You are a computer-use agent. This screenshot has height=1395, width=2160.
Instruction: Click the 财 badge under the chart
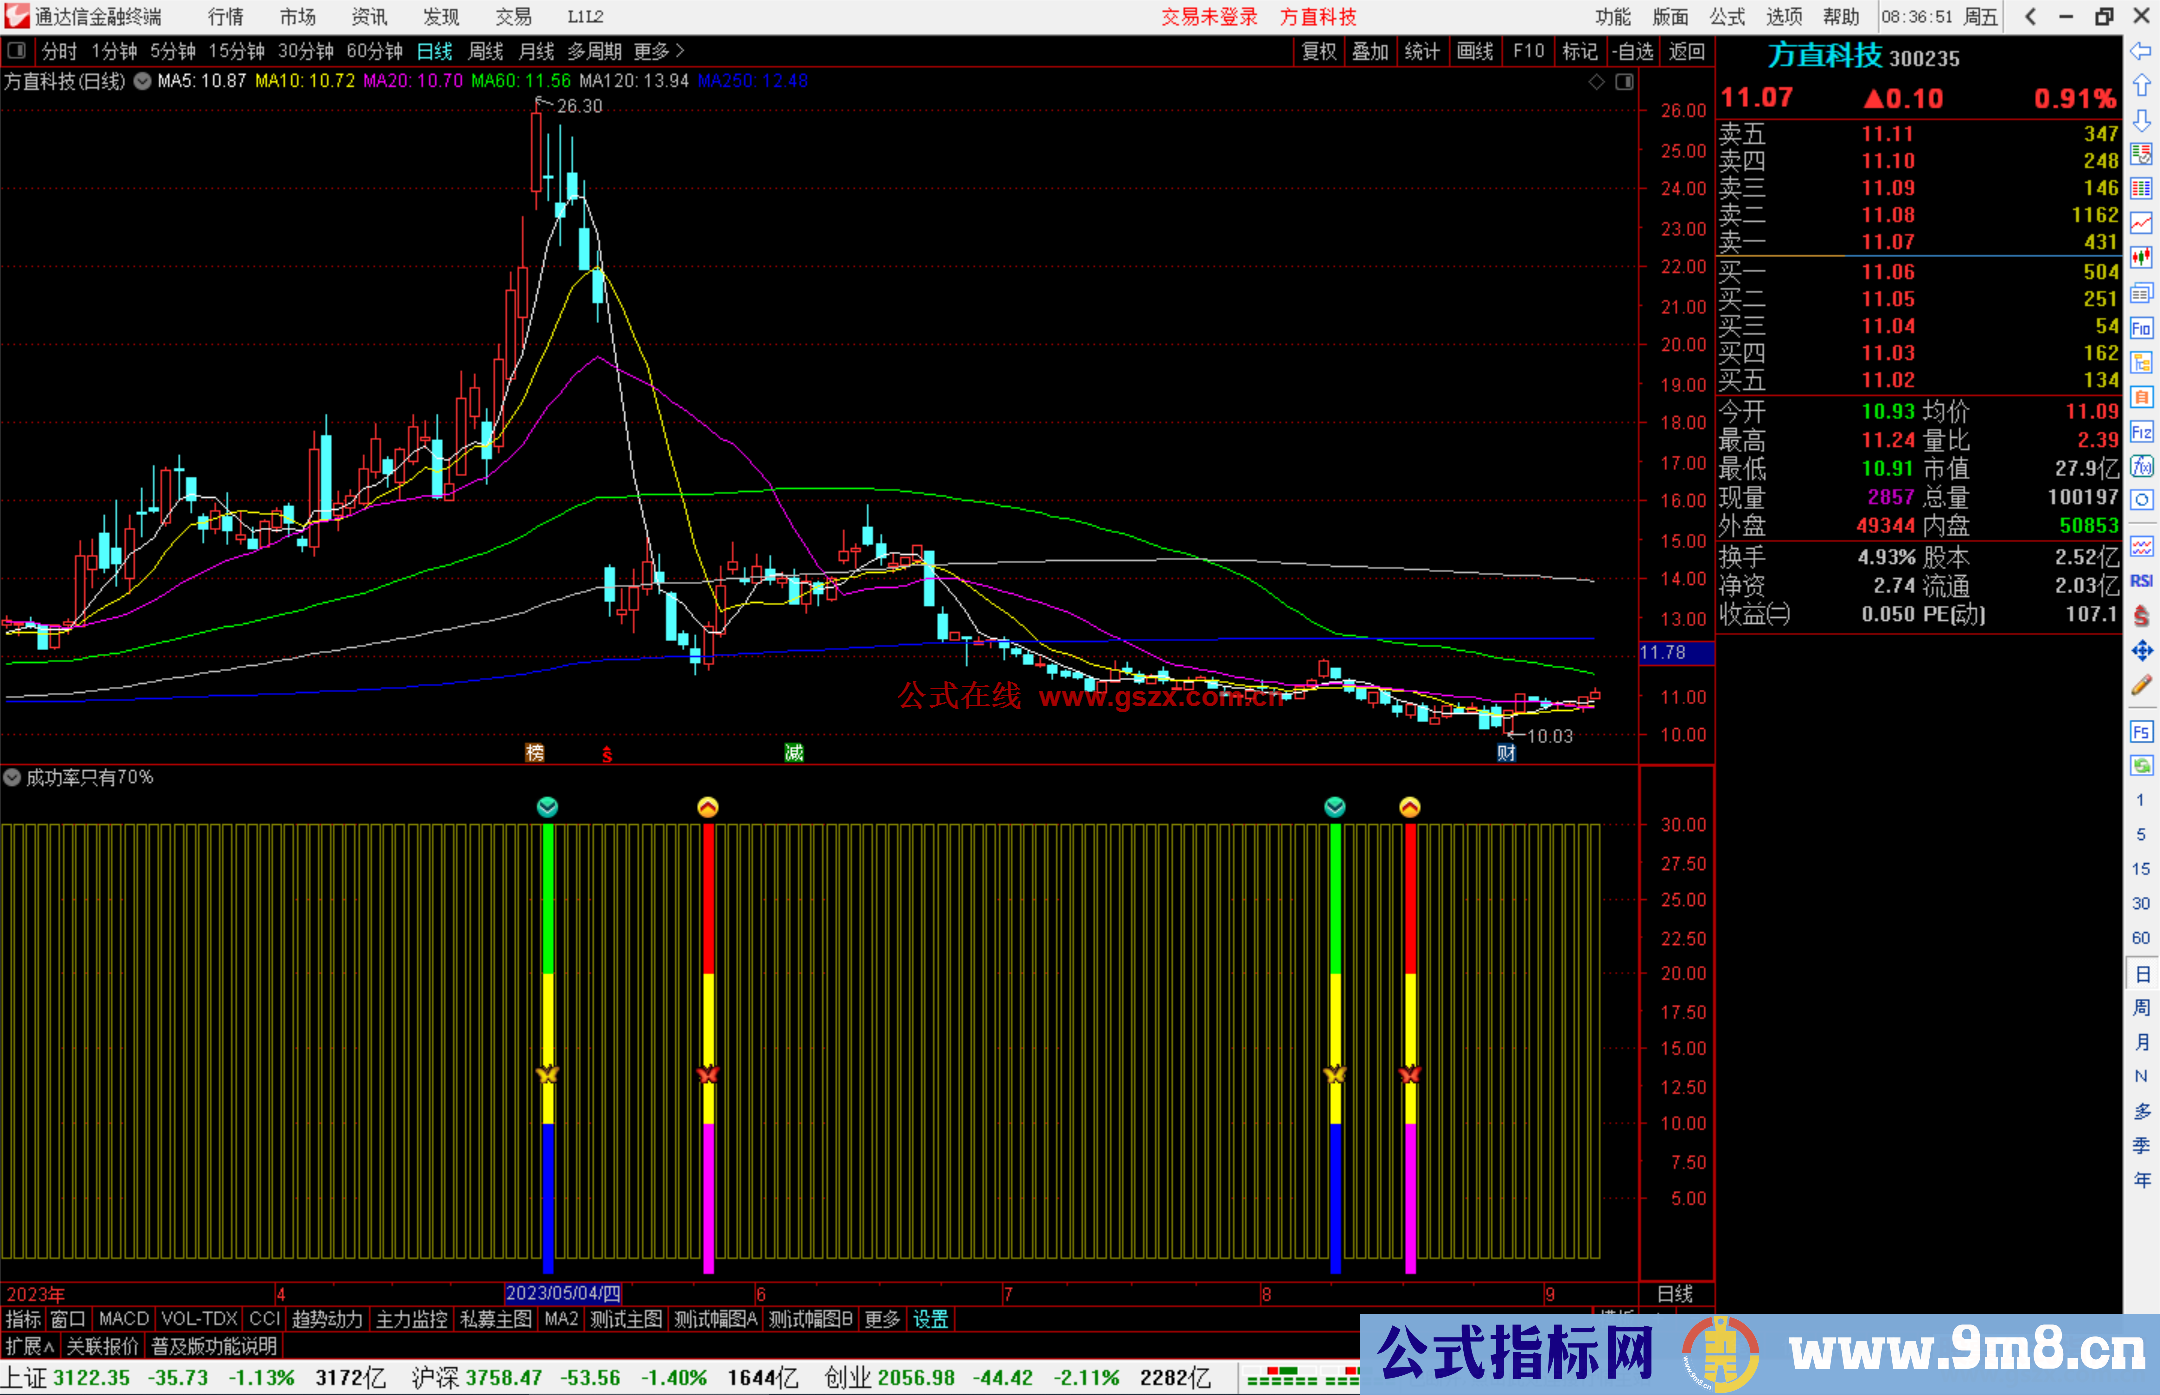coord(1506,753)
